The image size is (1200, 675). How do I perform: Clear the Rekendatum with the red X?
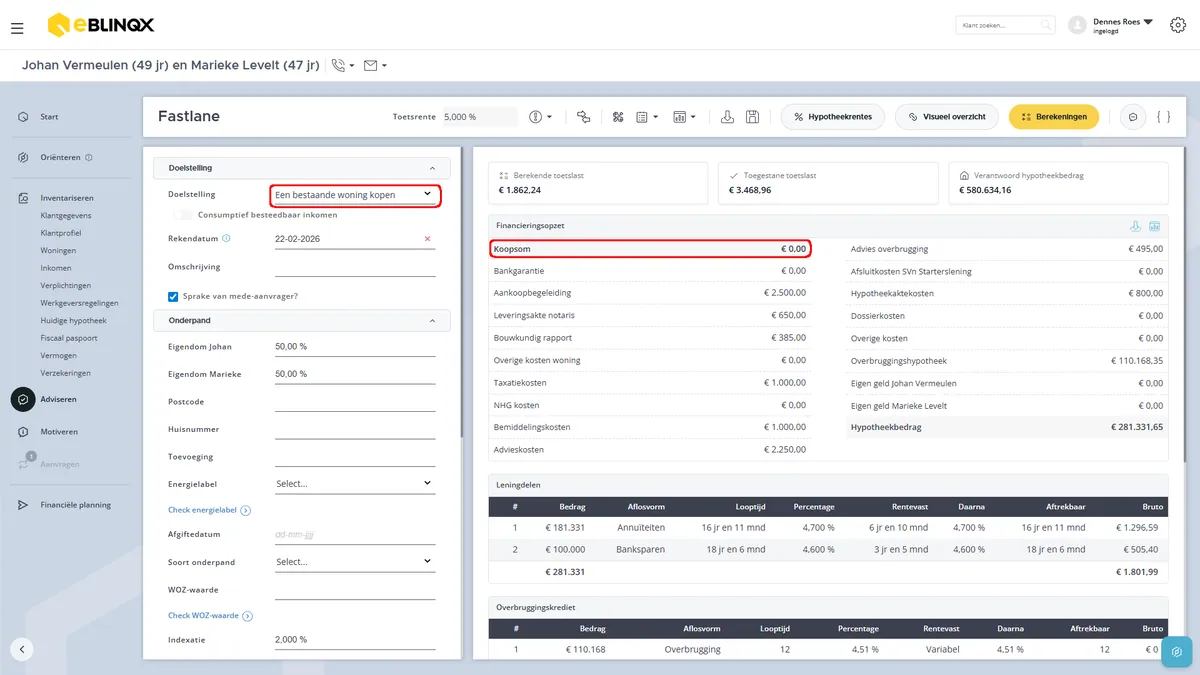(428, 239)
